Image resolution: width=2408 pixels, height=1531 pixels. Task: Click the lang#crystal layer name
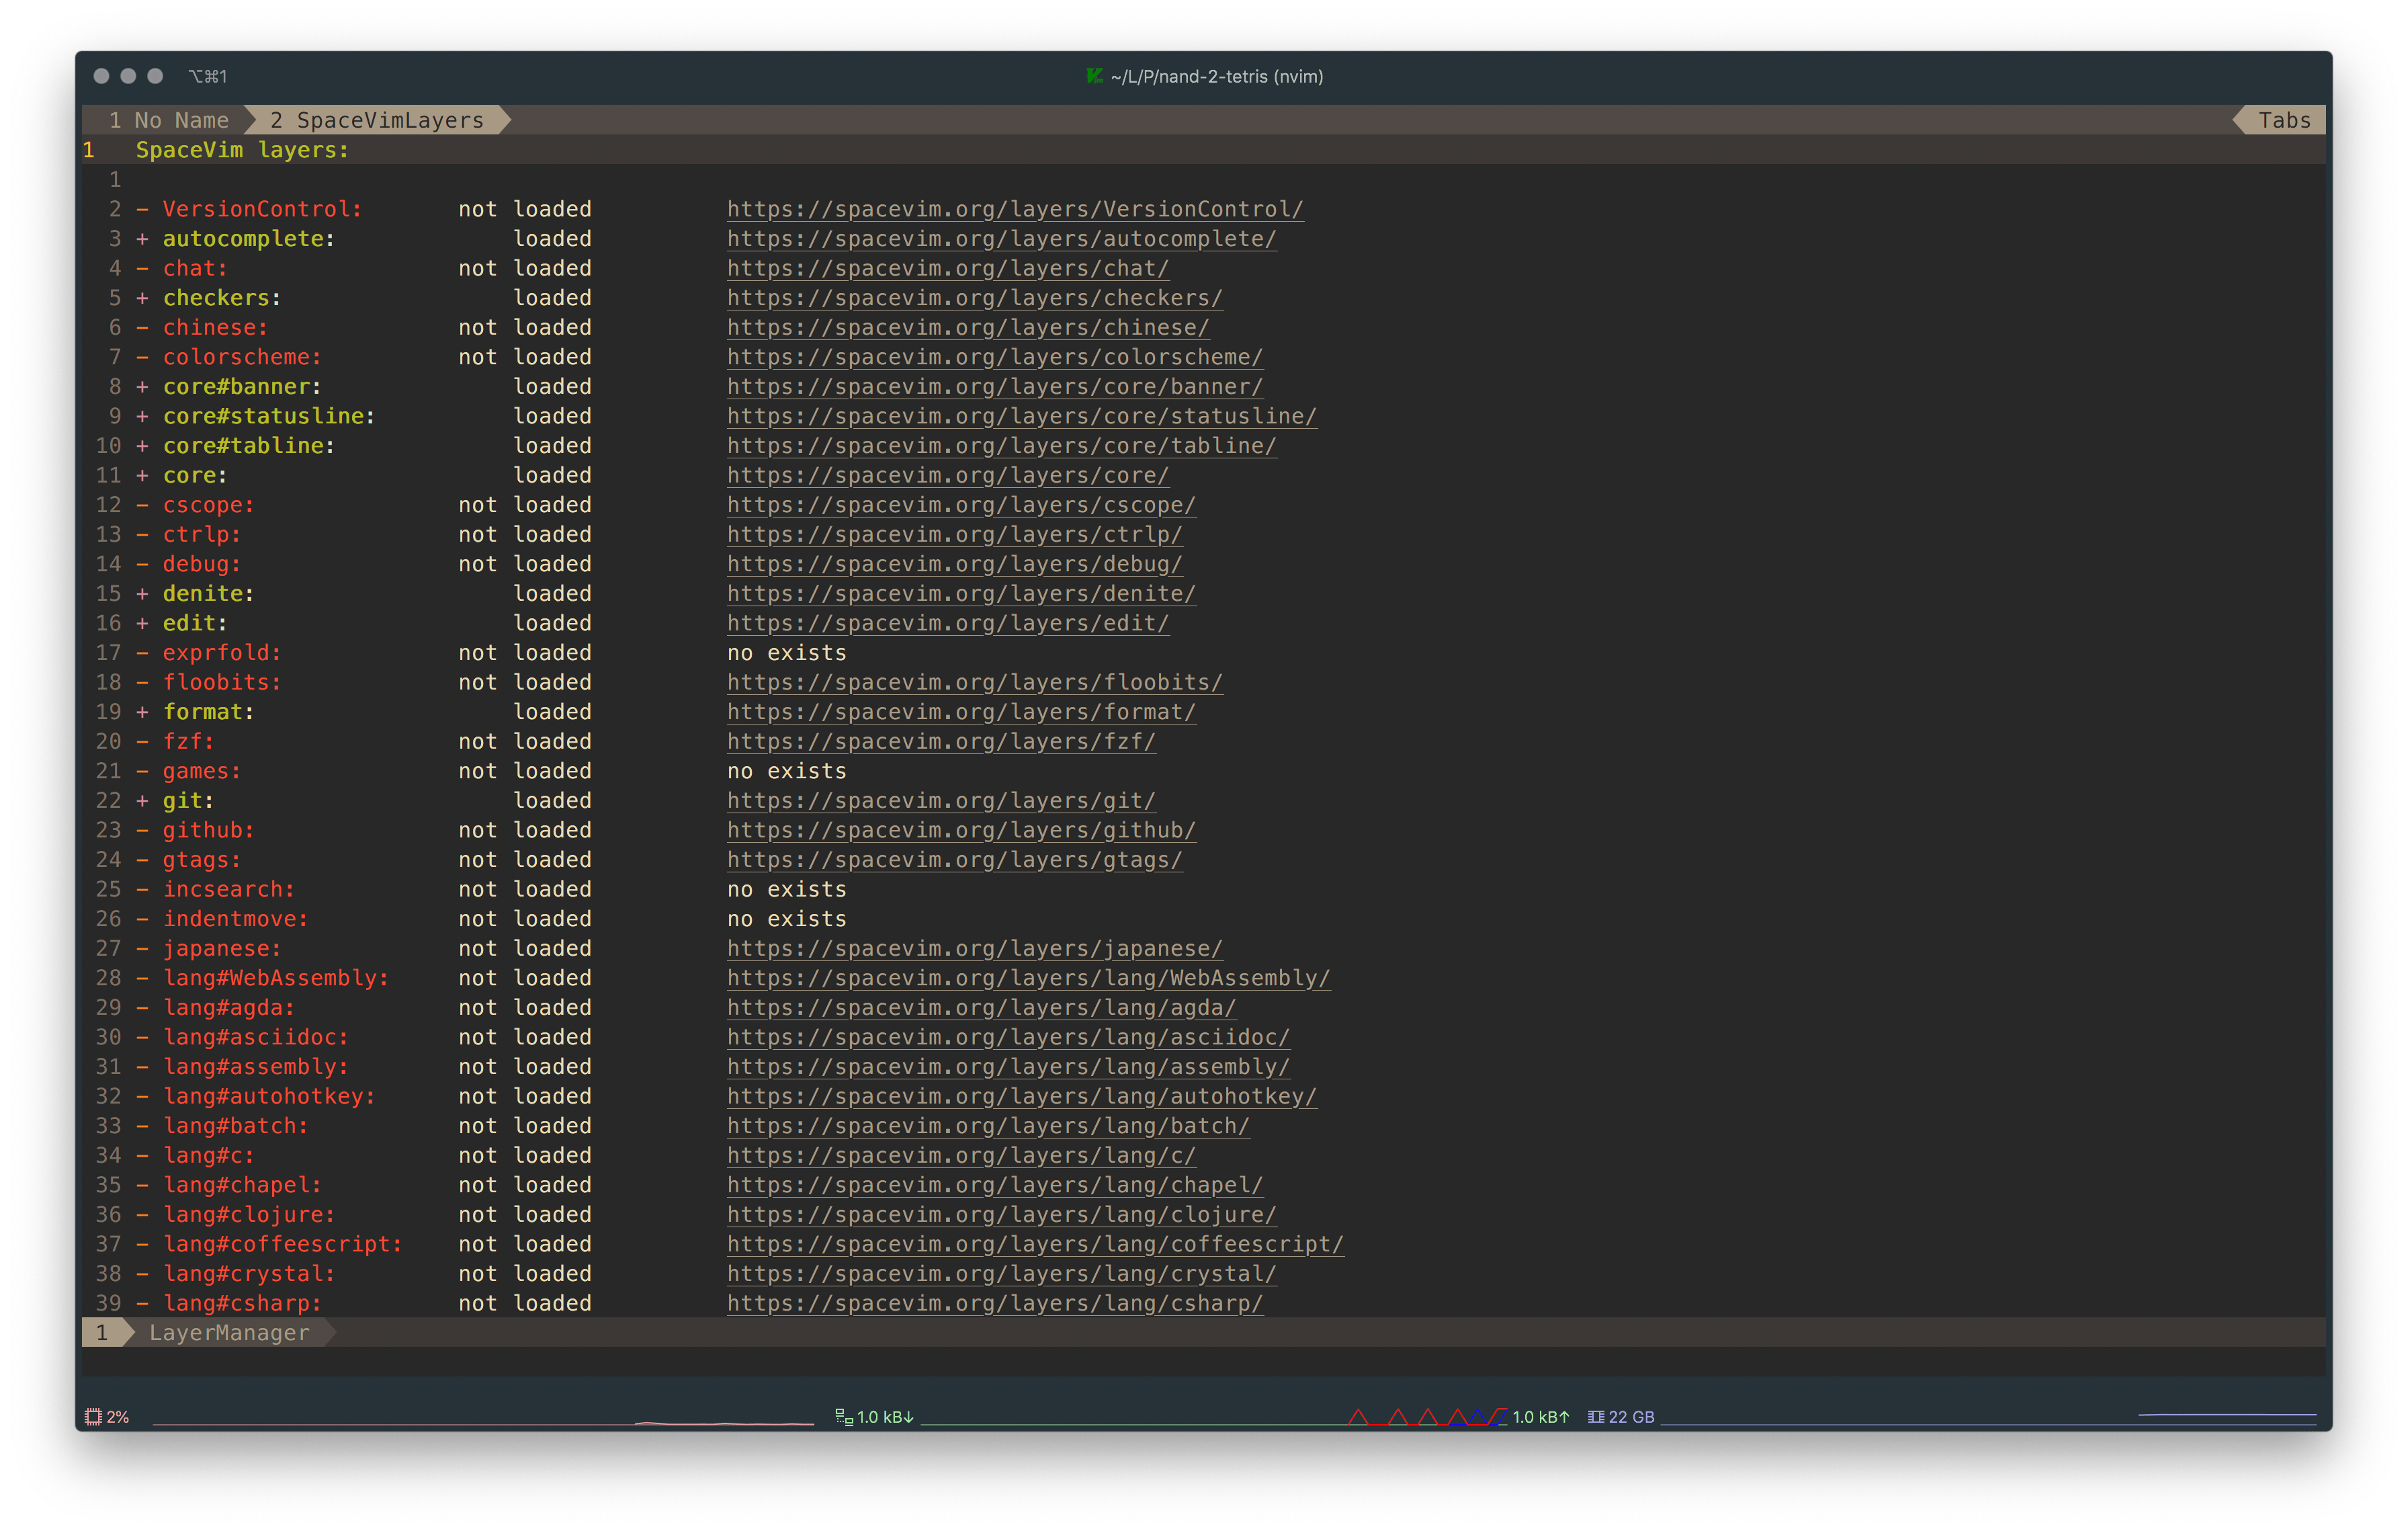pyautogui.click(x=249, y=1273)
